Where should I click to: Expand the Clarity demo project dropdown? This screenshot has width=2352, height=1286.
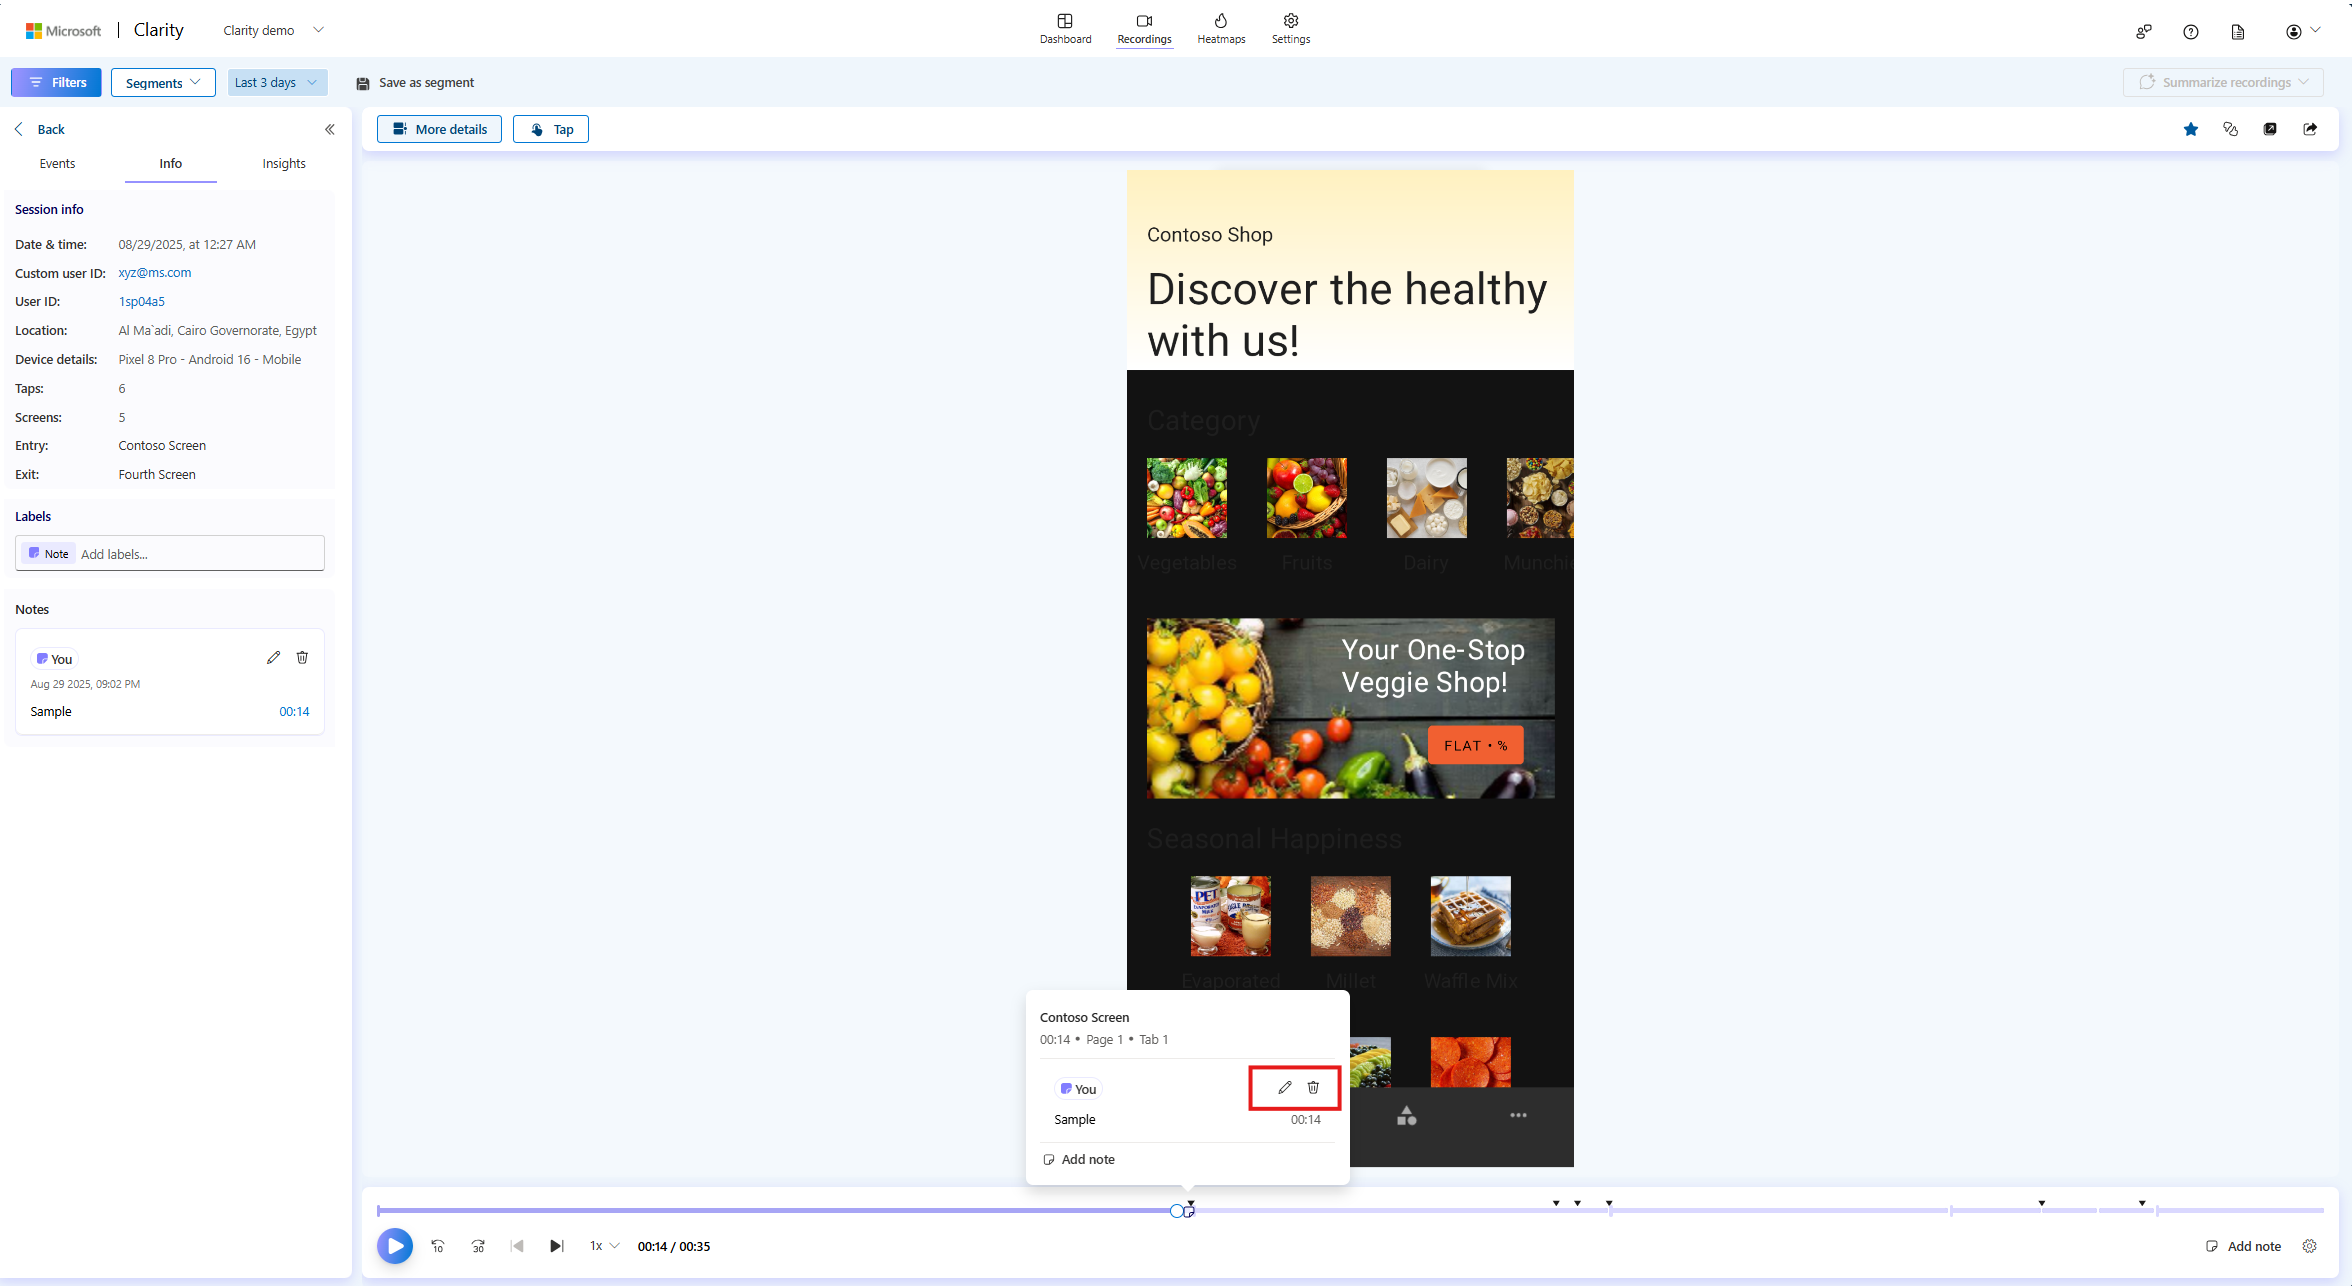tap(273, 30)
